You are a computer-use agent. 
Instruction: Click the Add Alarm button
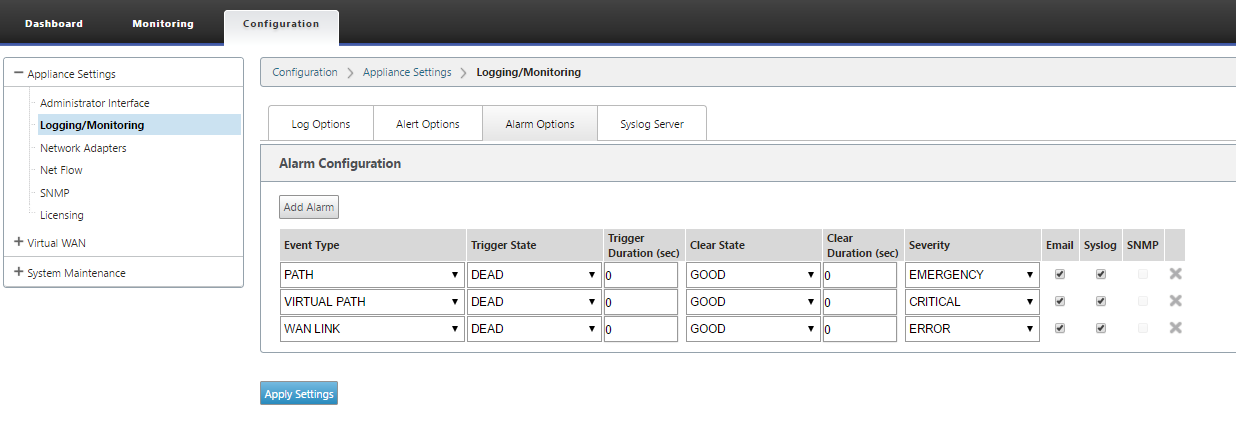pyautogui.click(x=309, y=207)
